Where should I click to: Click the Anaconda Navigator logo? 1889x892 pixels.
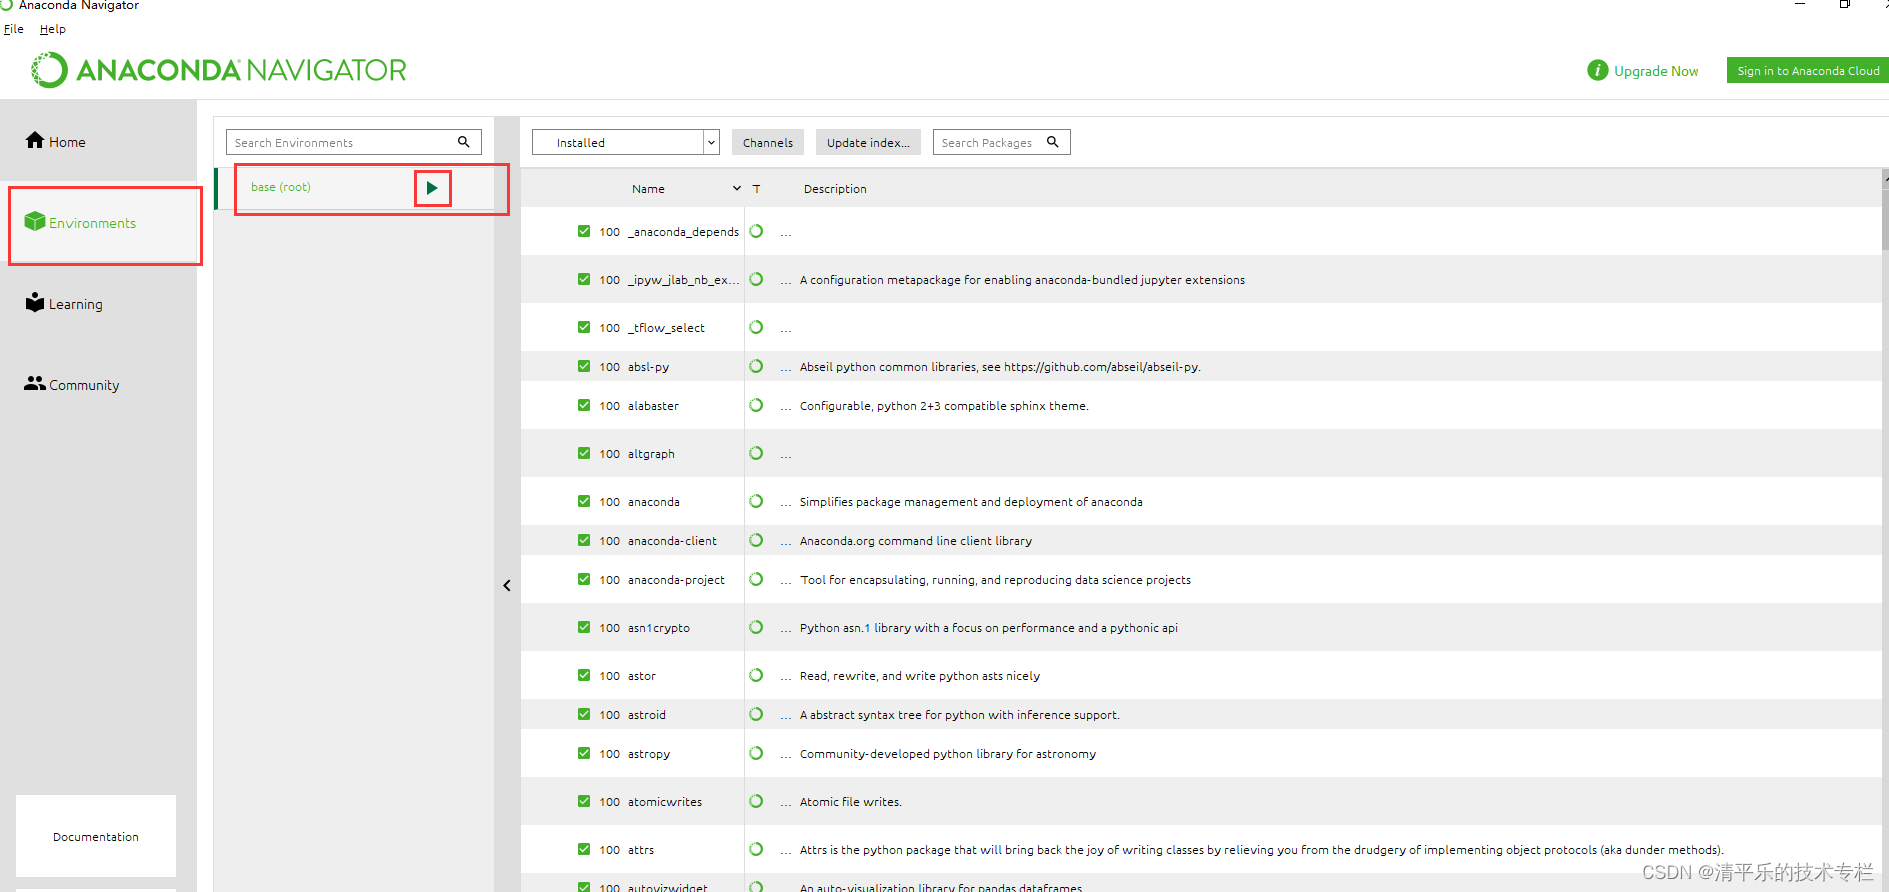point(219,70)
